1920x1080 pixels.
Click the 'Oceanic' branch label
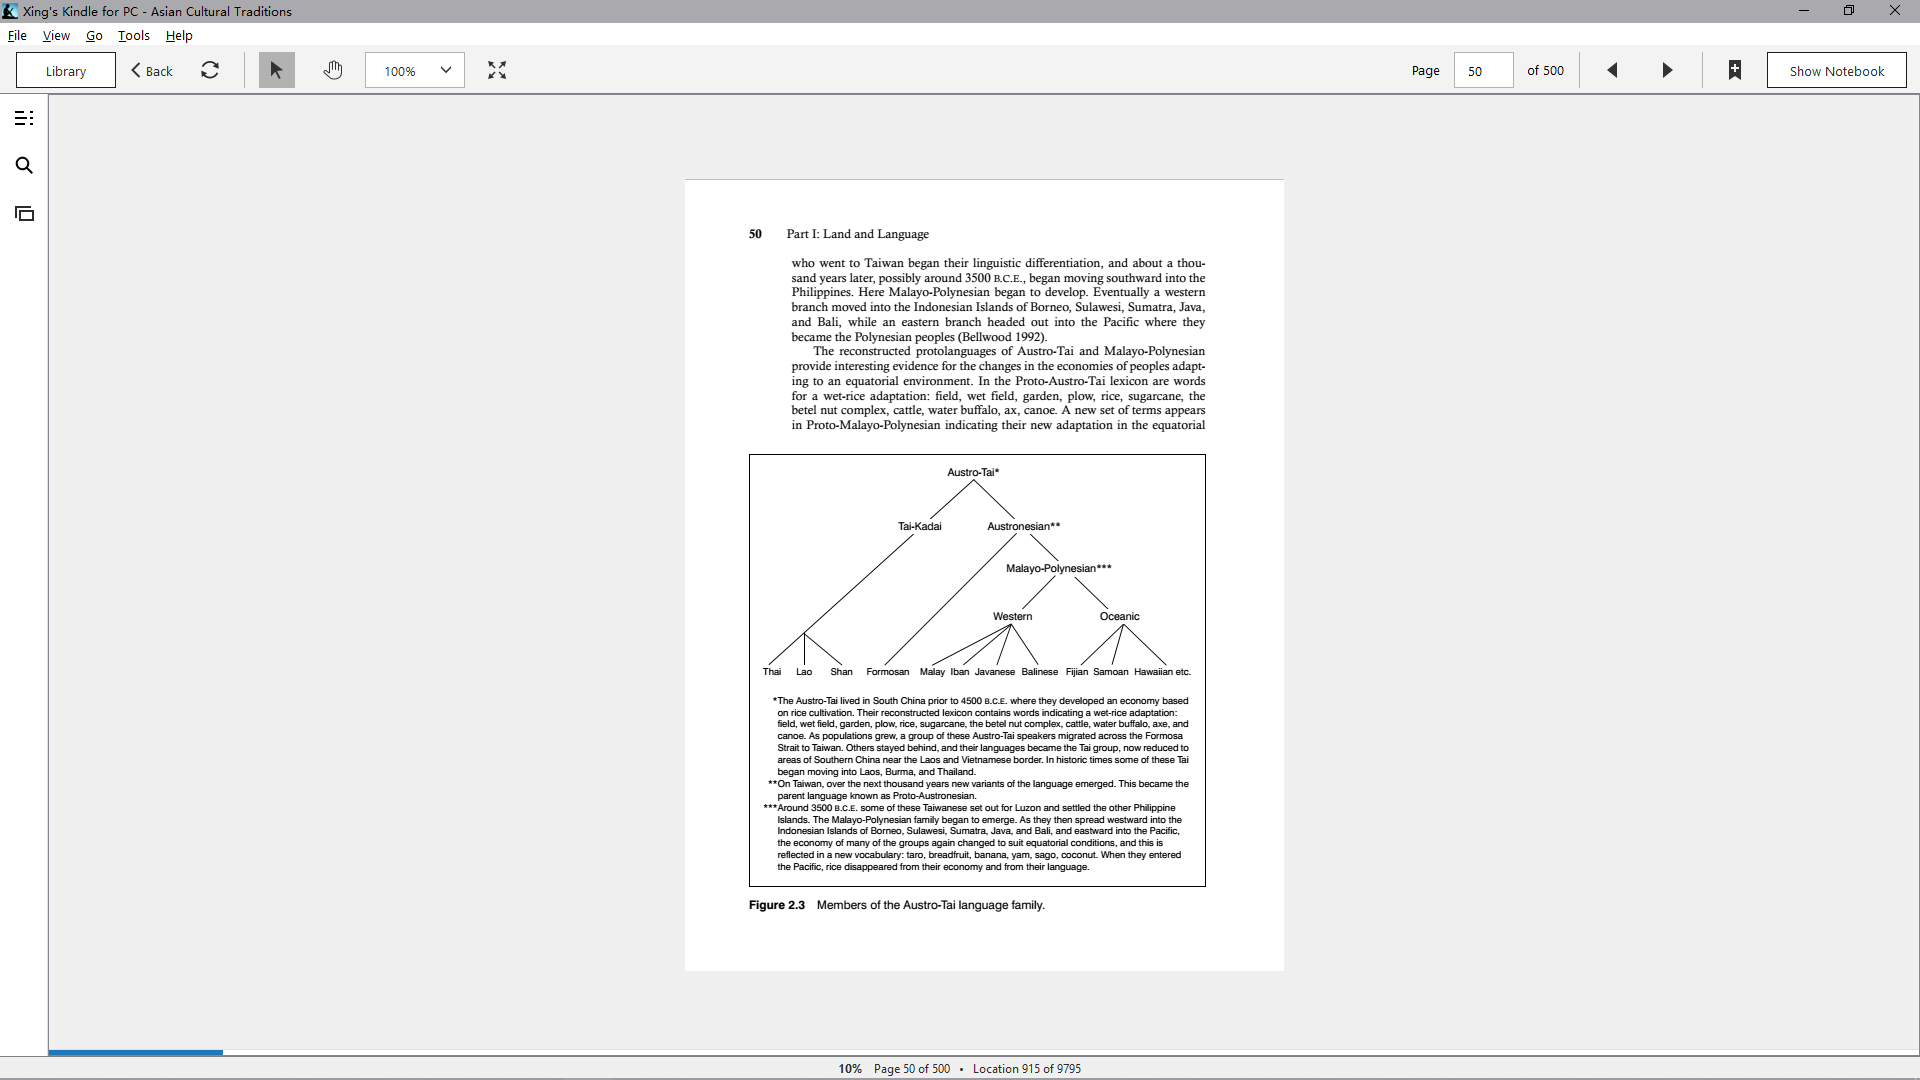1119,616
